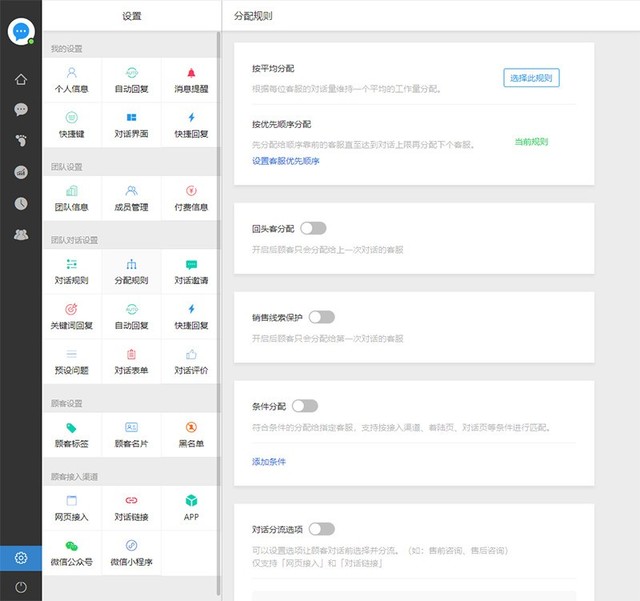The image size is (640, 601).
Task: Click 添加条件 link
Action: tap(269, 462)
